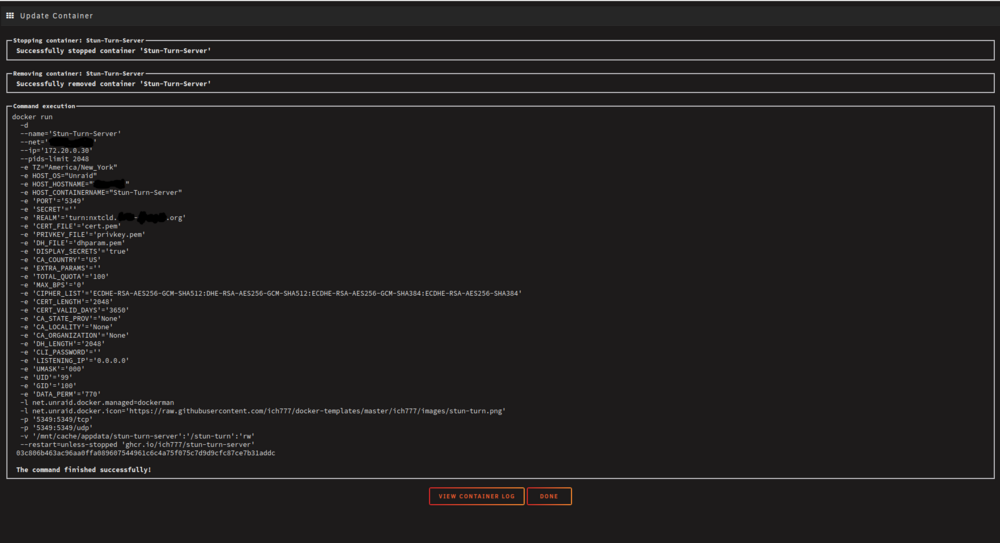Click the 'DATA_PERM'='770' line
This screenshot has width=1000, height=543.
[61, 394]
